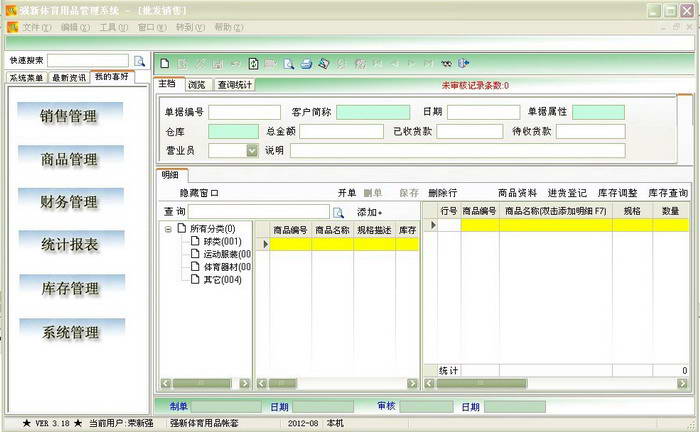Switch to the 查询统计 tab

[235, 85]
